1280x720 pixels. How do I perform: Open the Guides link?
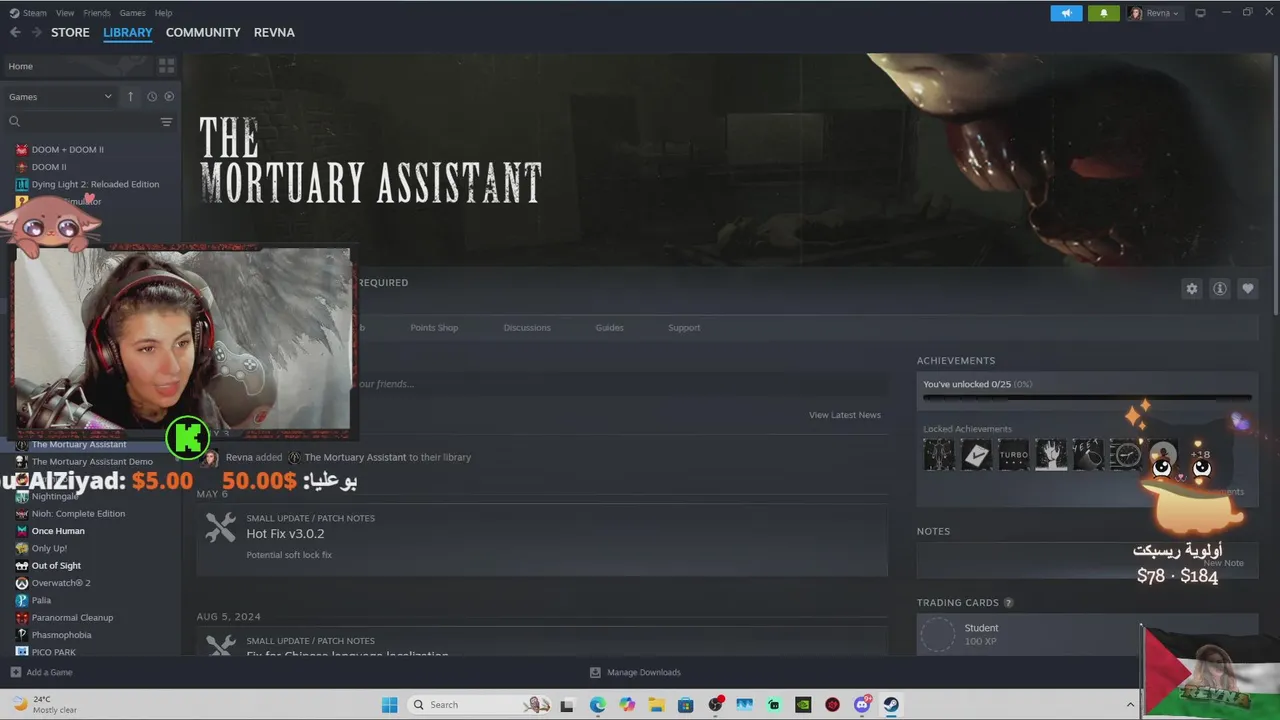pyautogui.click(x=609, y=328)
